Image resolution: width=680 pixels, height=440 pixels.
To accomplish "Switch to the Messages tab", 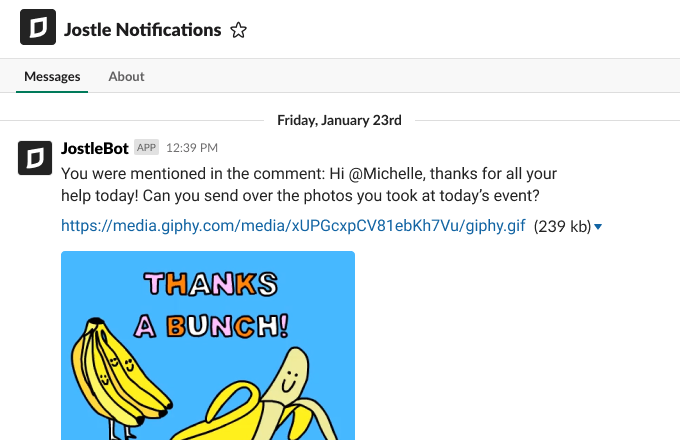I will click(52, 76).
